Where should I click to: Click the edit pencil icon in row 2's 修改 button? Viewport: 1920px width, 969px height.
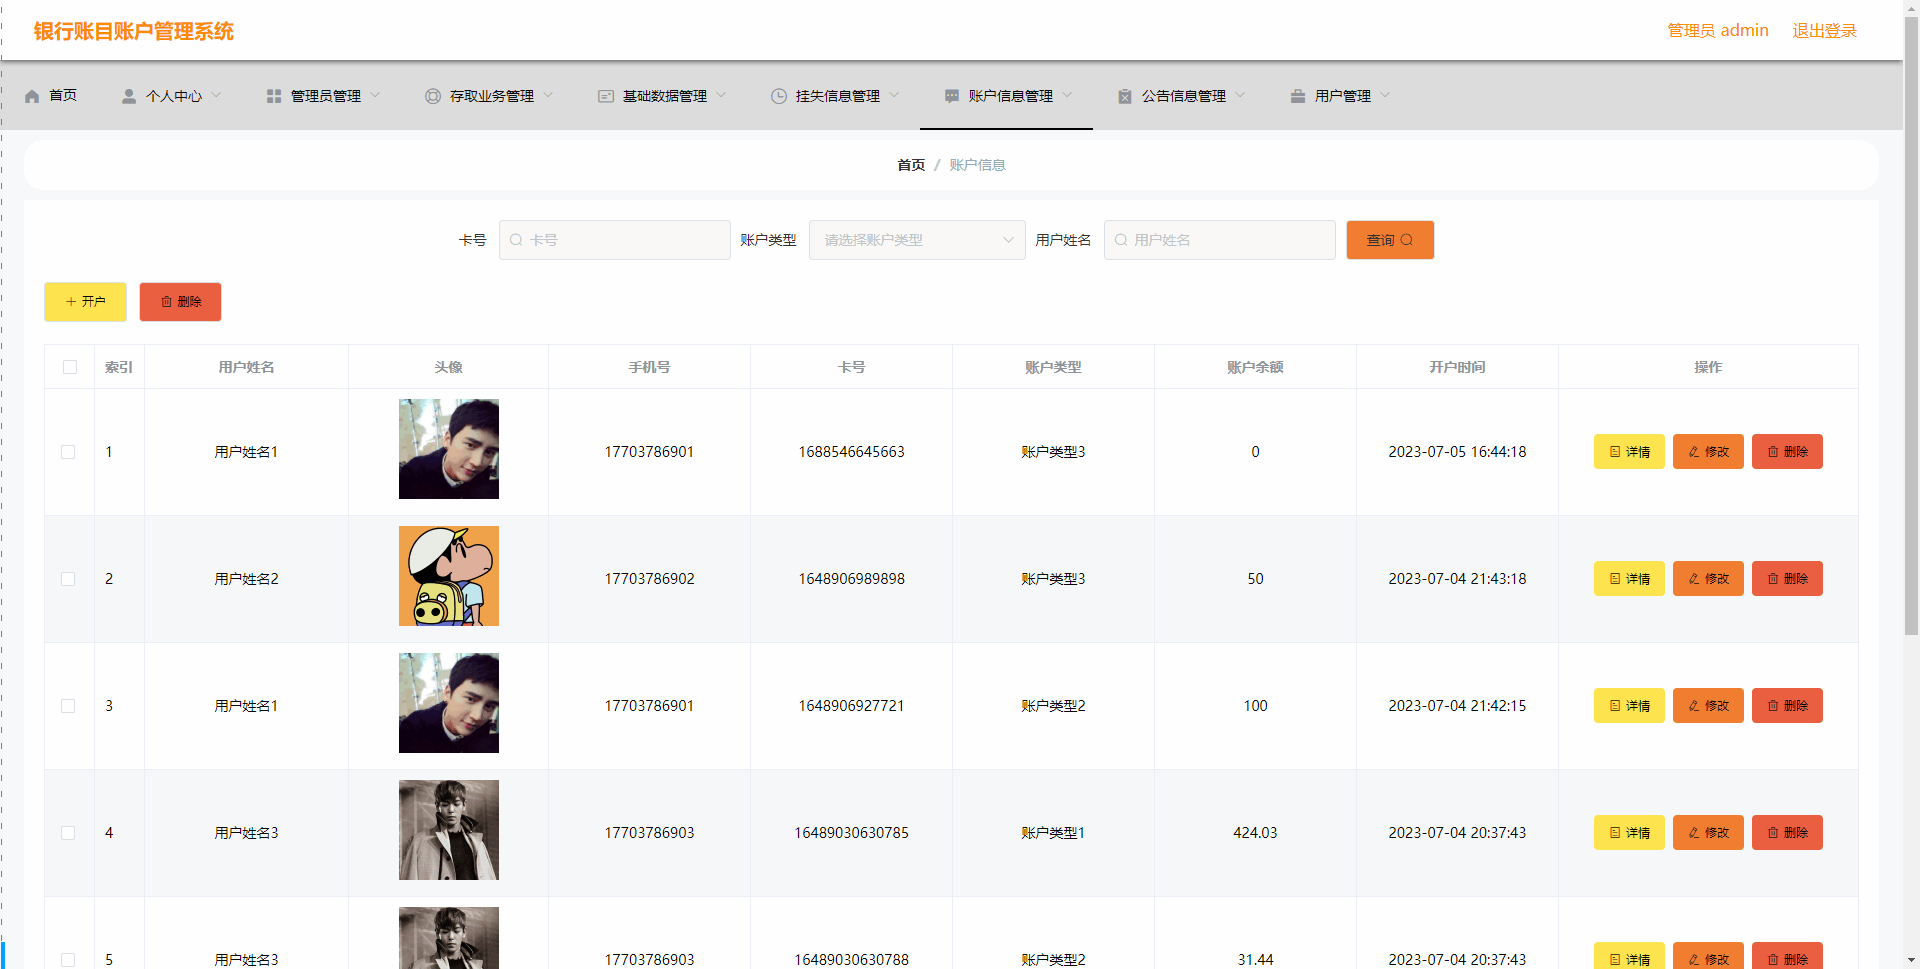[1694, 579]
